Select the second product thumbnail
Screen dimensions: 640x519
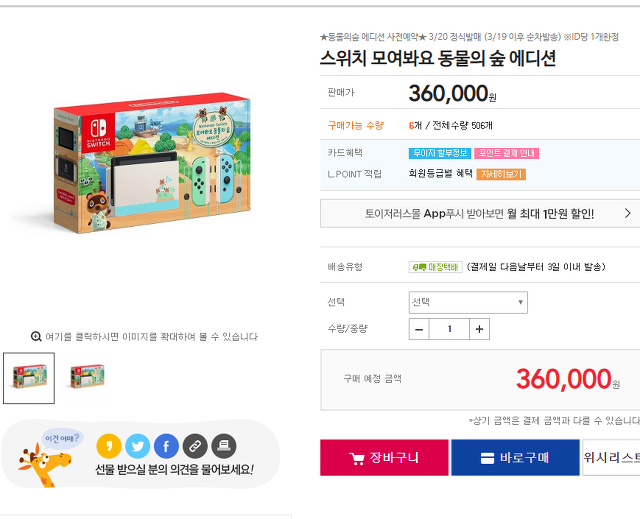click(87, 377)
